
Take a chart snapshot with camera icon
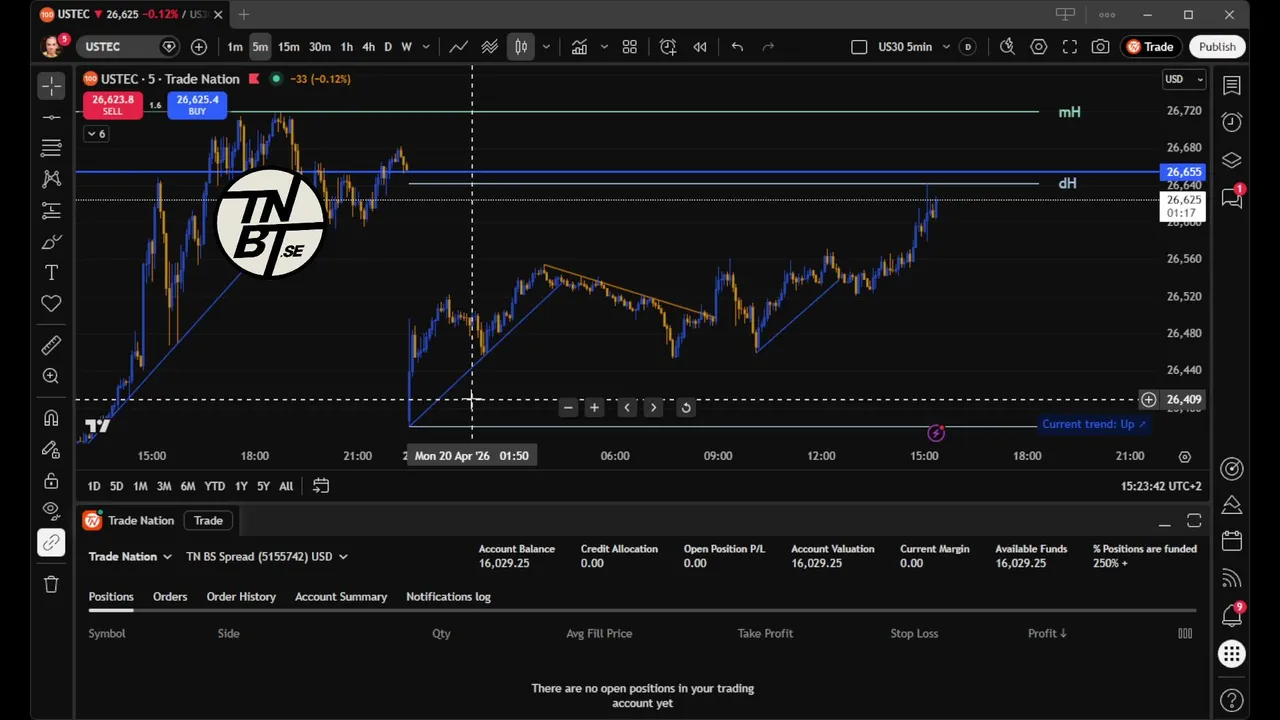tap(1100, 47)
